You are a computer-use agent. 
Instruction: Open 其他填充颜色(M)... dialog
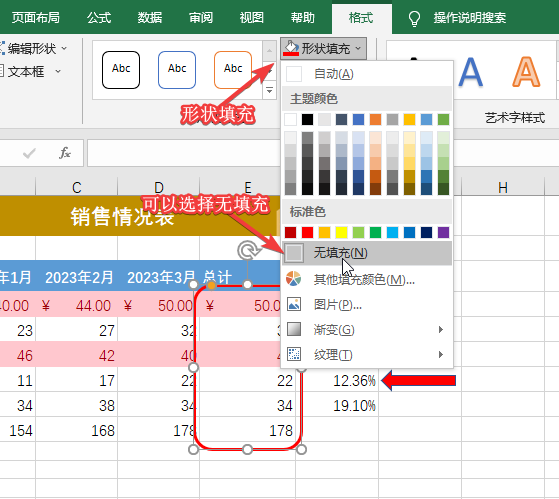[367, 279]
